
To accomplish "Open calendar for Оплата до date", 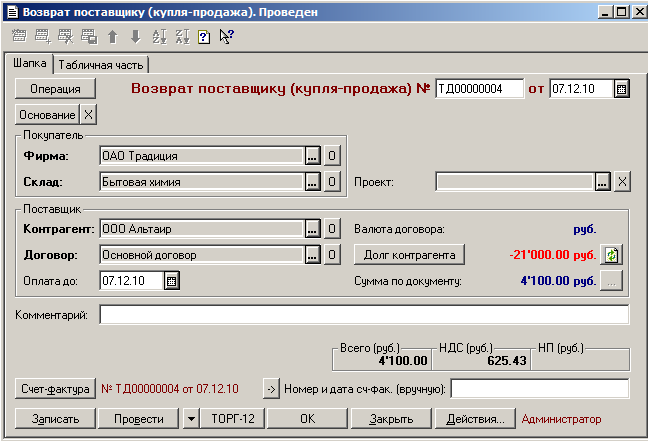I will pyautogui.click(x=171, y=281).
